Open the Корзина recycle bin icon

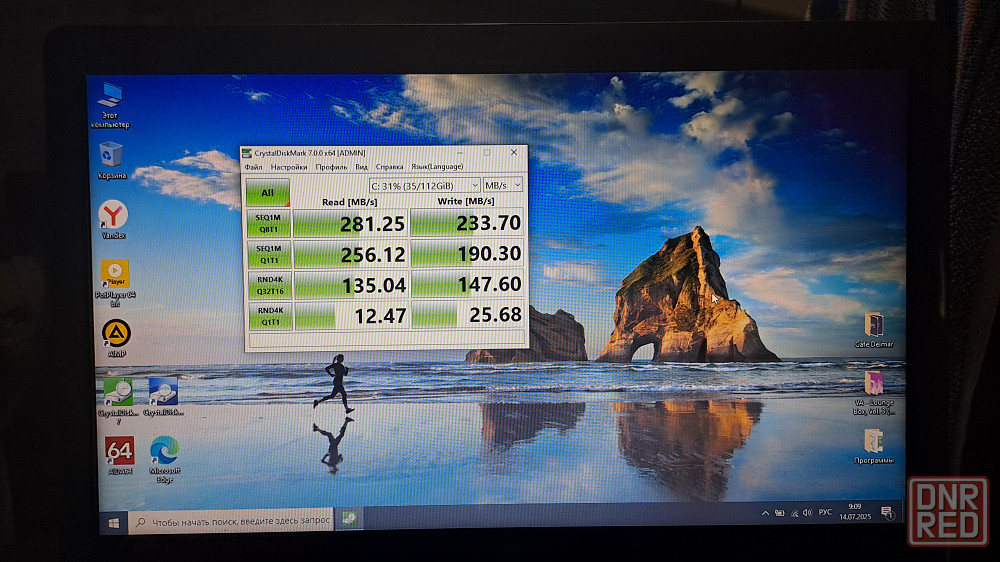tap(112, 160)
